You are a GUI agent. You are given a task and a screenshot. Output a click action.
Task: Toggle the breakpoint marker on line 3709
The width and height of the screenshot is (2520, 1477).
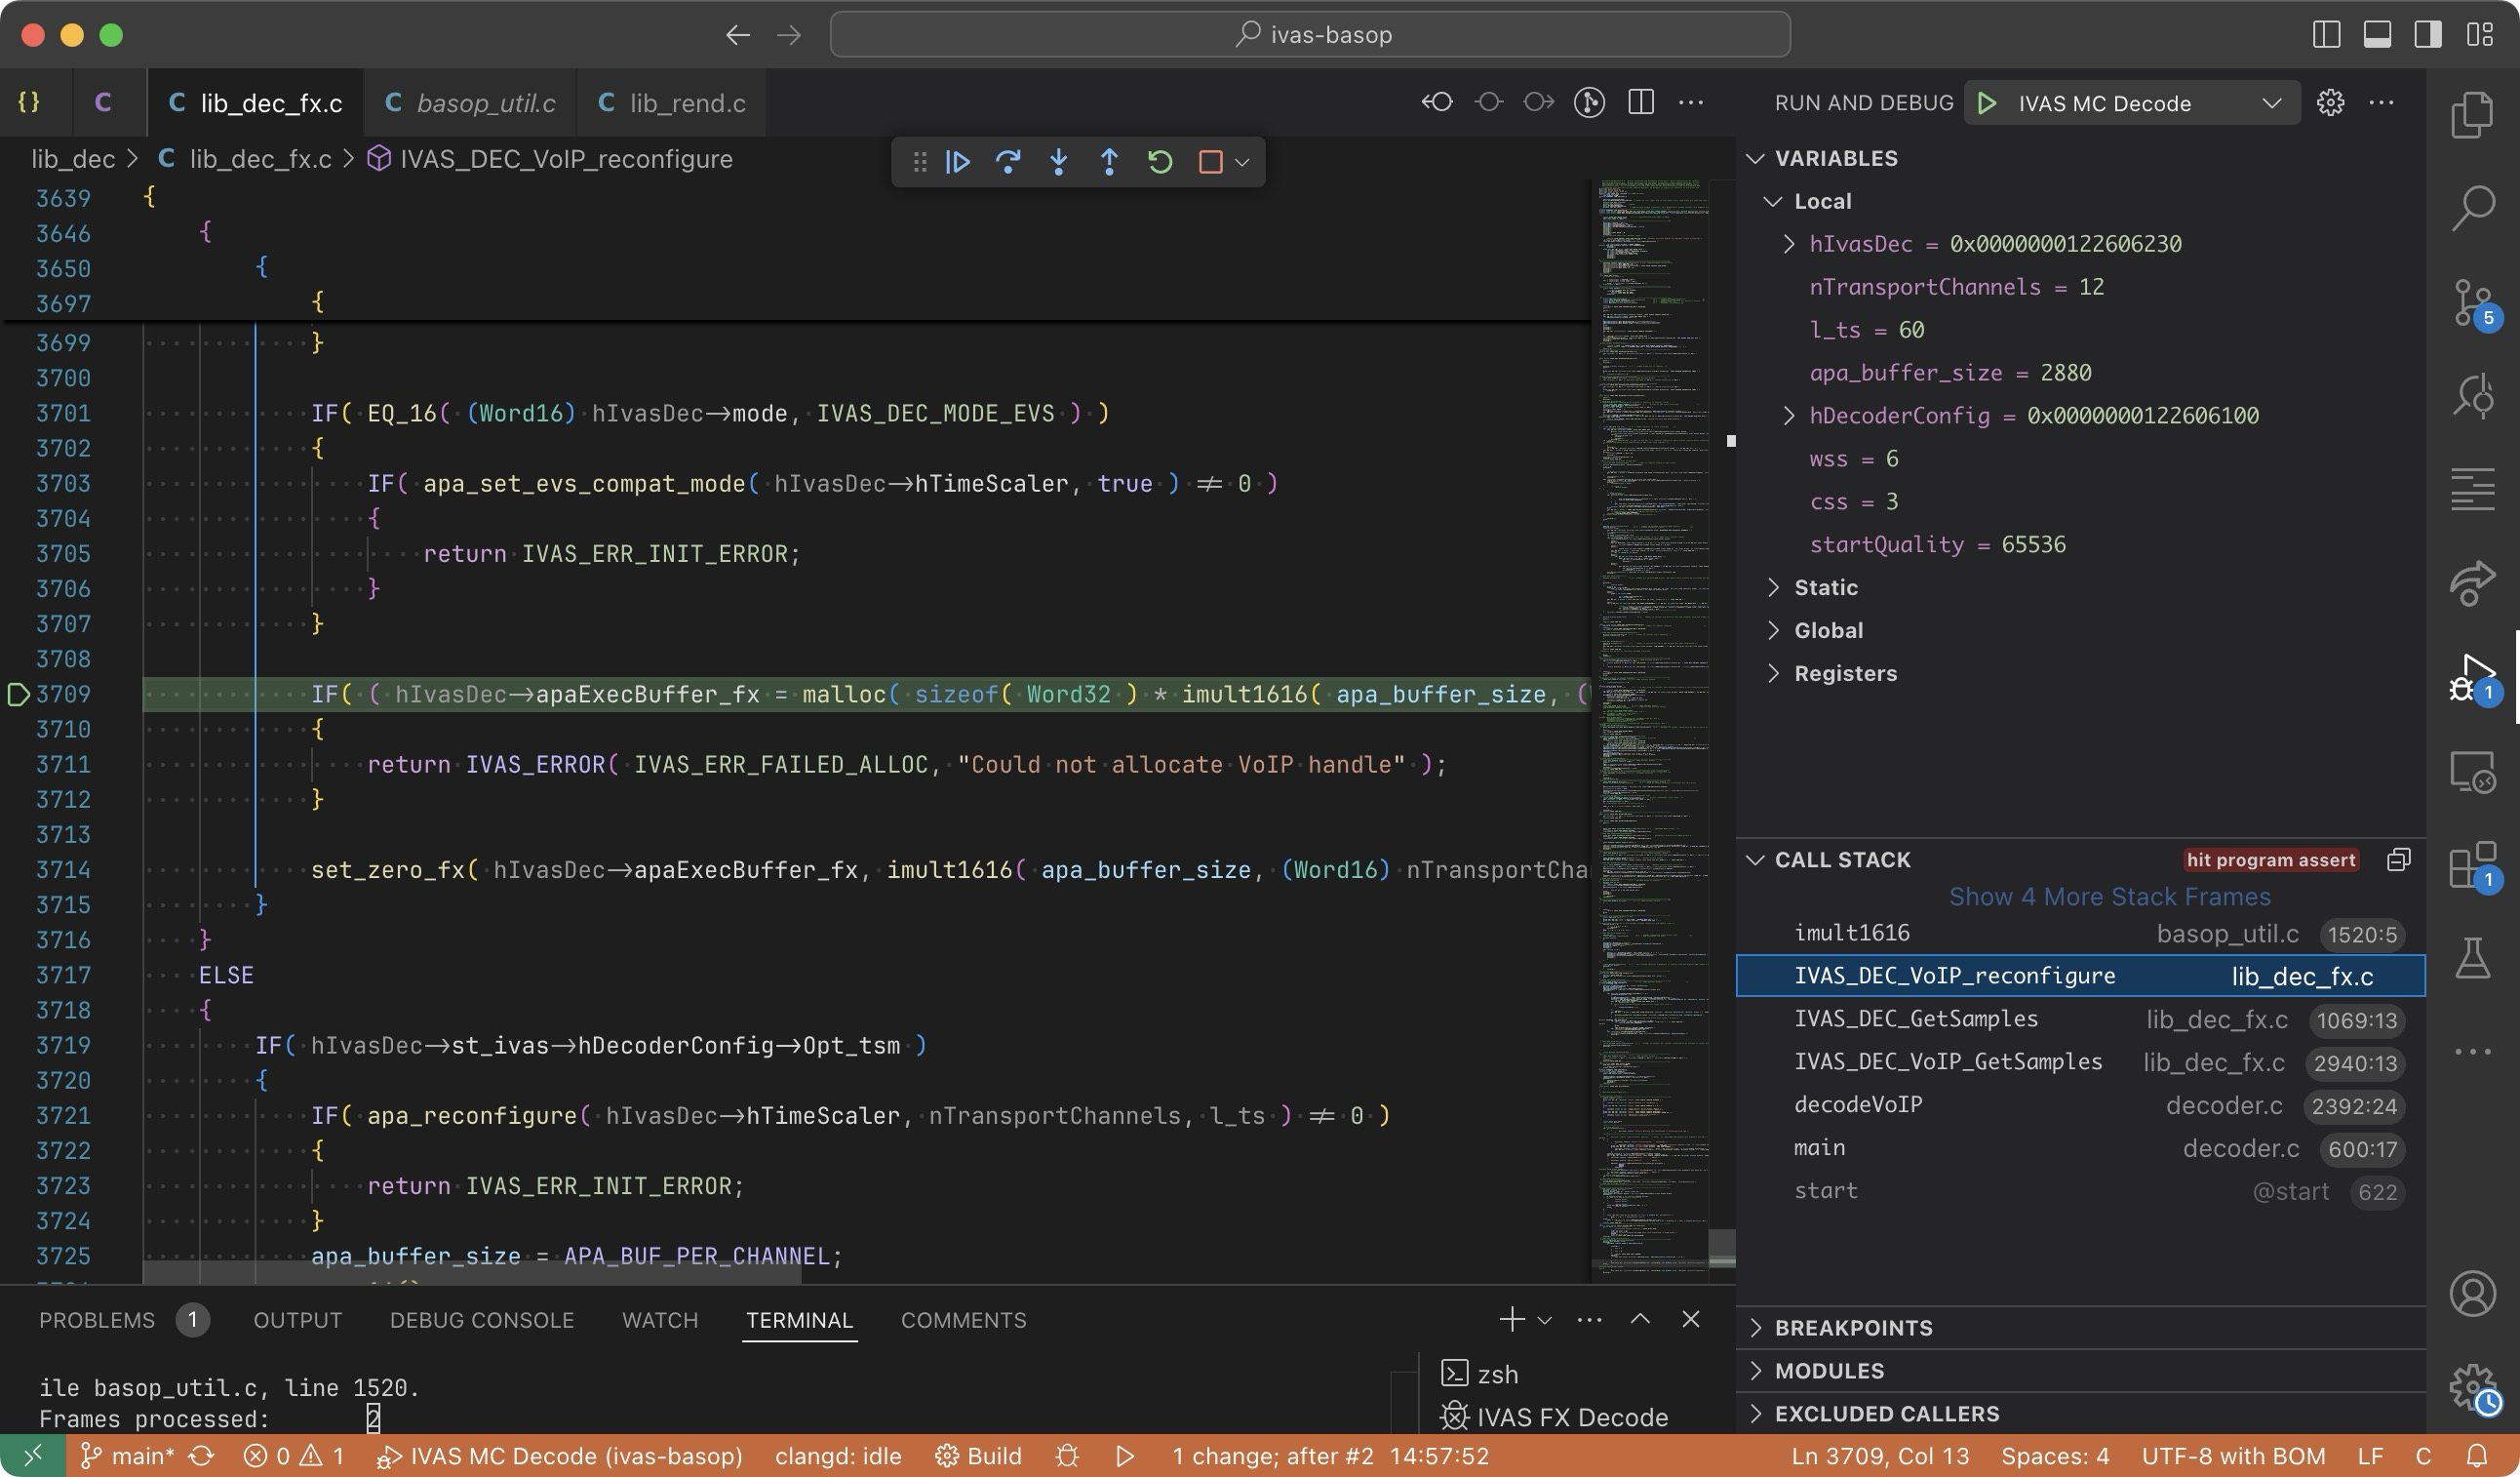click(18, 694)
